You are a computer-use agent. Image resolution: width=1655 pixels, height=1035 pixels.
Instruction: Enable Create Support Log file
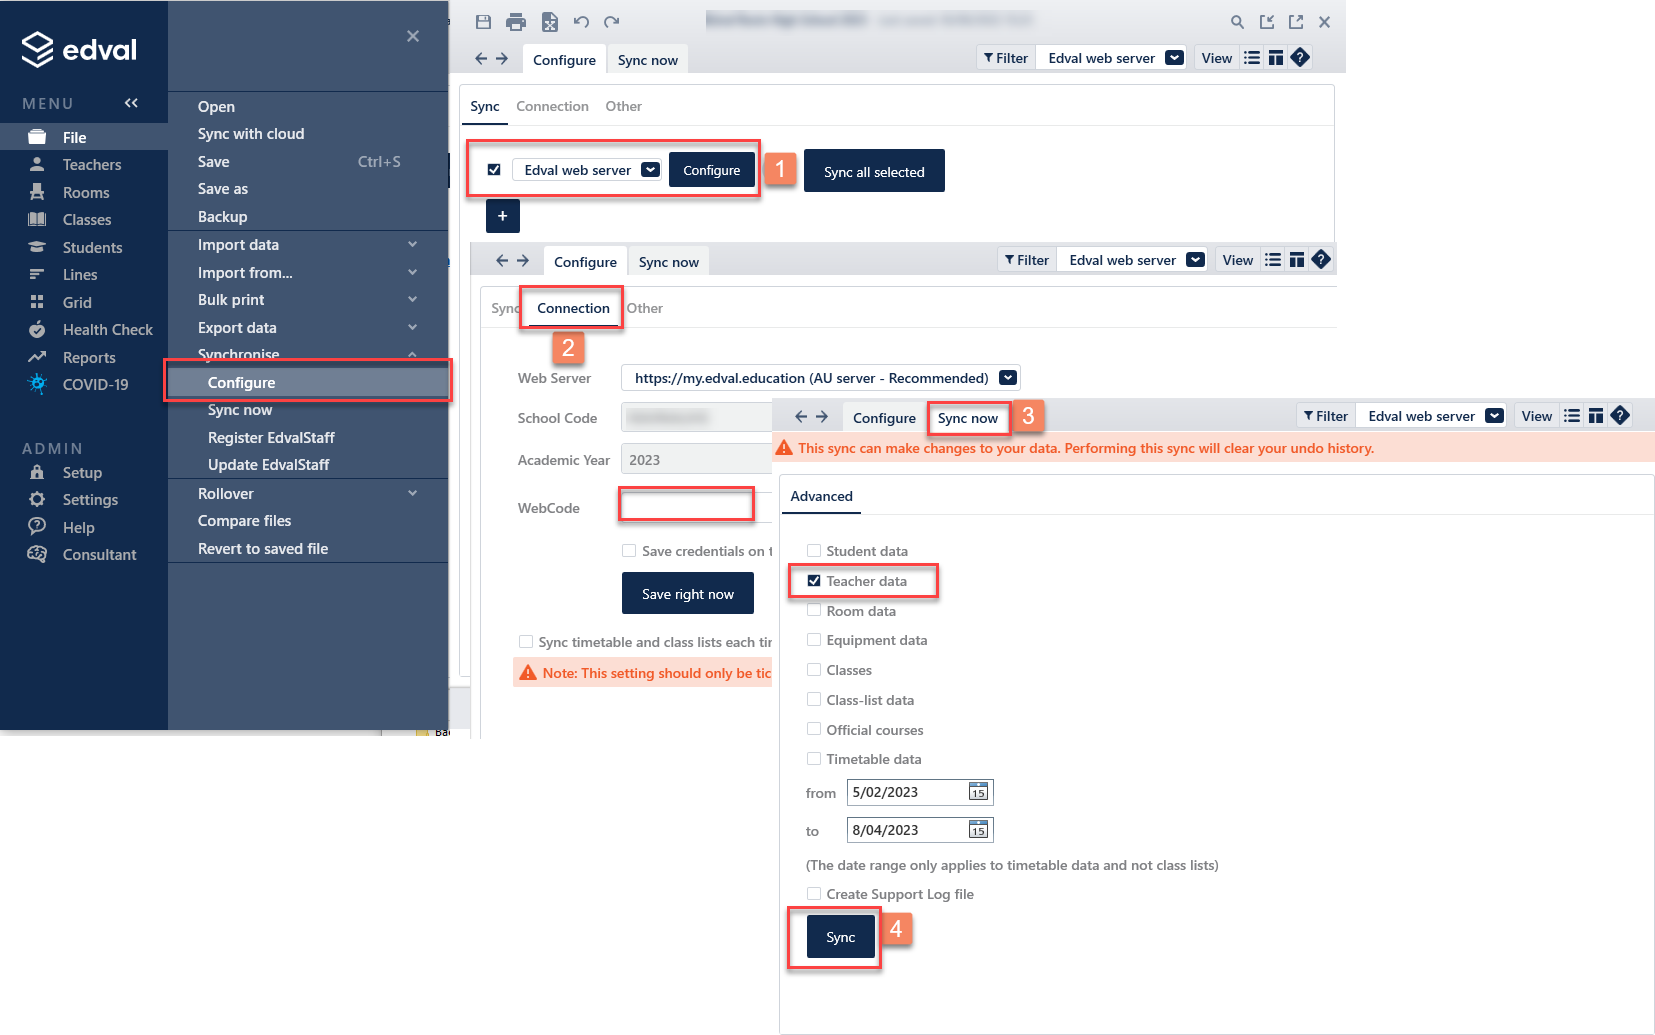[814, 894]
